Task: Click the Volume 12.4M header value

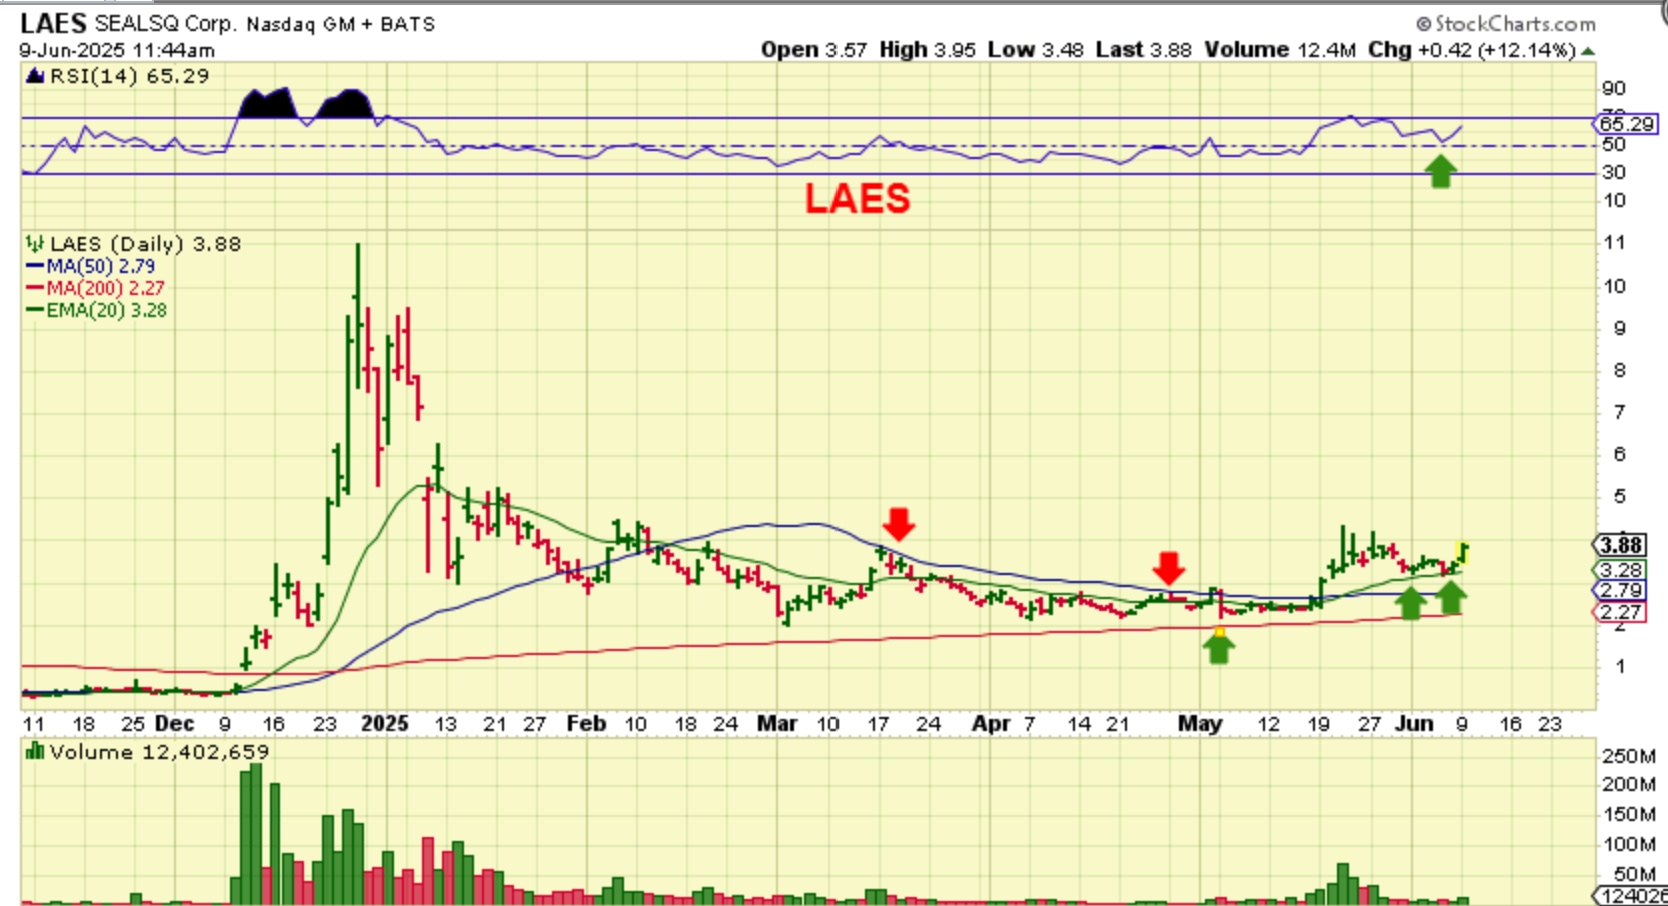Action: [1280, 50]
